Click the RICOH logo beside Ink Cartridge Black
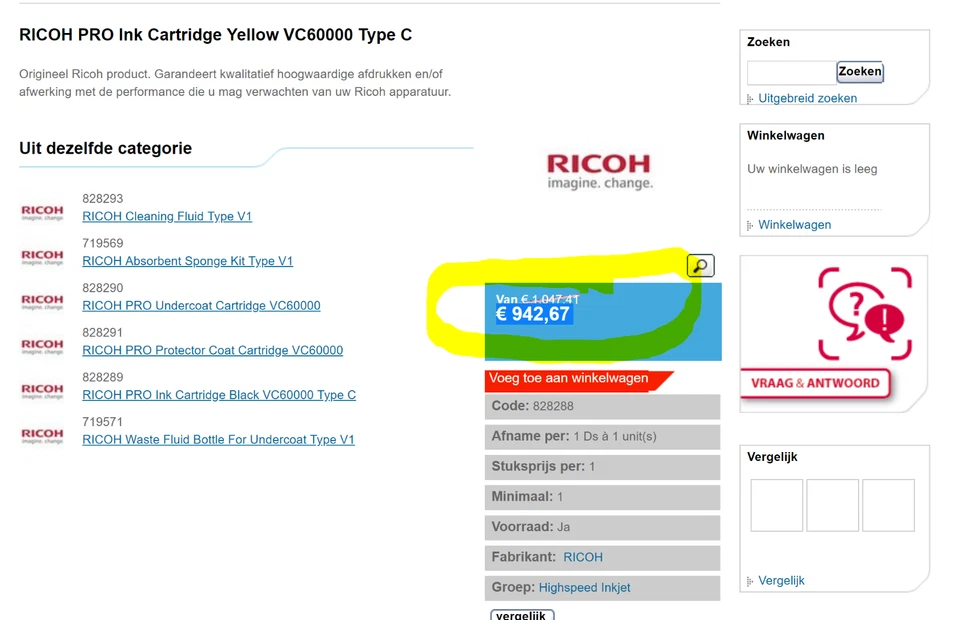The width and height of the screenshot is (960, 620). coord(41,389)
